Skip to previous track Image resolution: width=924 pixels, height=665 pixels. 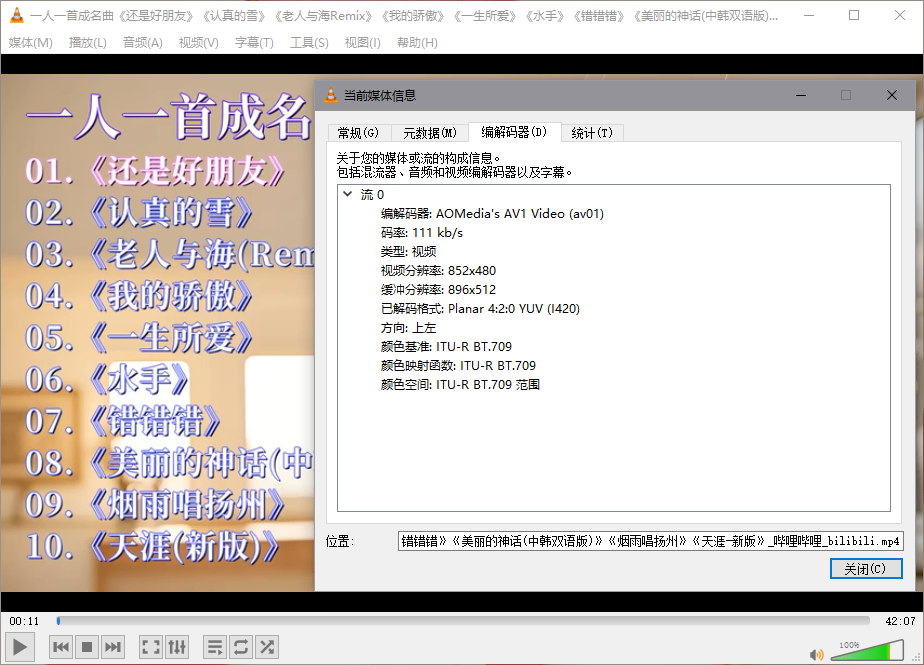(x=61, y=647)
